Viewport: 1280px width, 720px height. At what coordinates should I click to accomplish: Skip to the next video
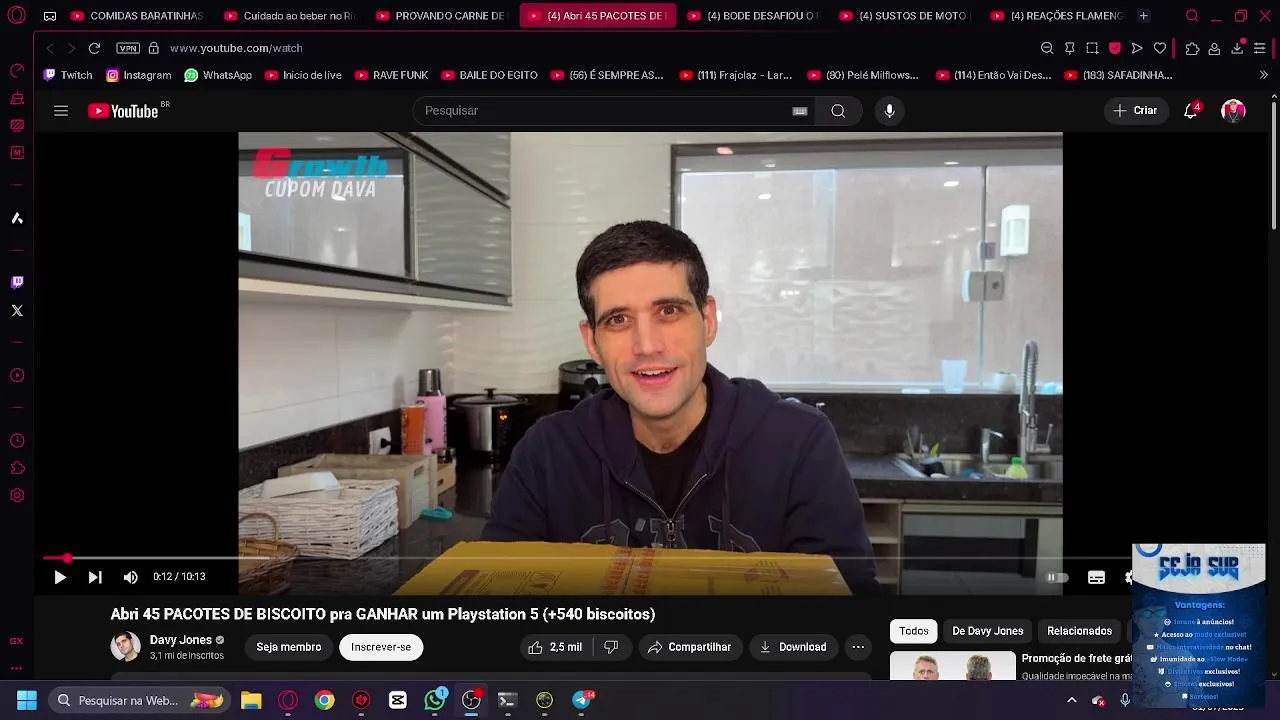(95, 577)
